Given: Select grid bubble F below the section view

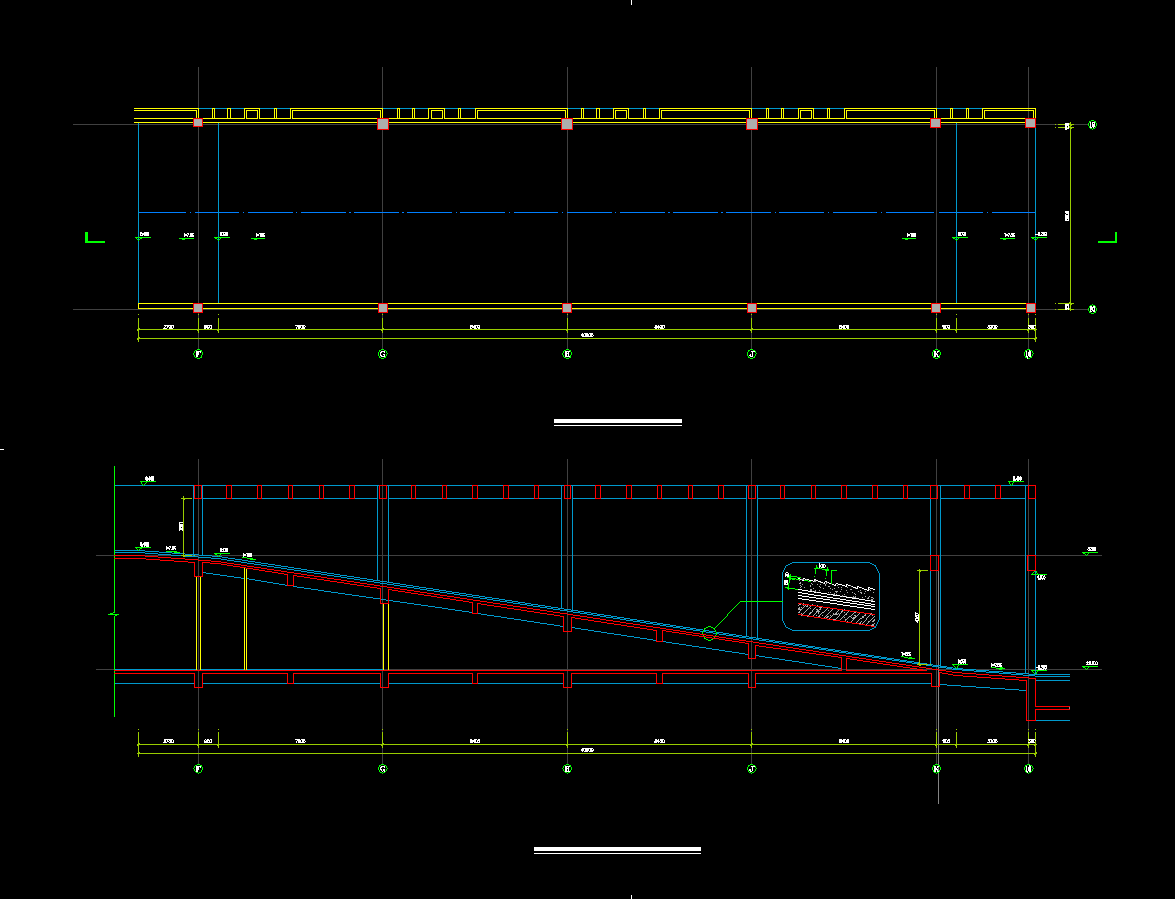Looking at the screenshot, I should (198, 769).
